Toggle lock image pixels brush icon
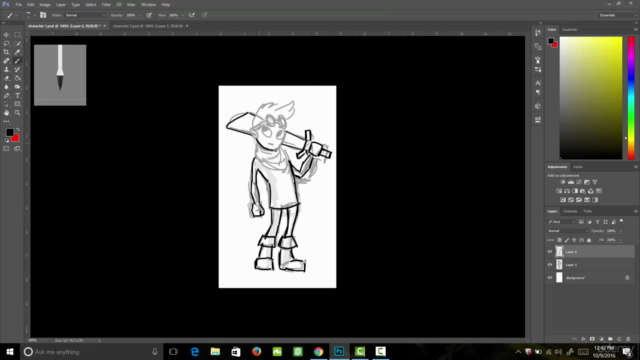 (567, 240)
